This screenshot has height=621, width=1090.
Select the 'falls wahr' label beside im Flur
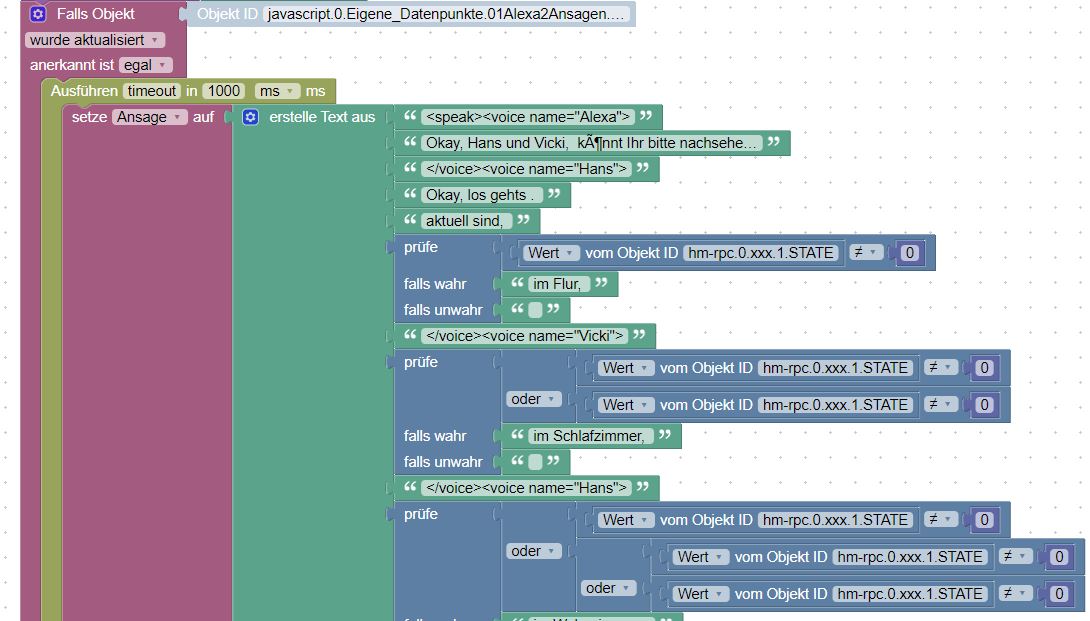[x=435, y=284]
